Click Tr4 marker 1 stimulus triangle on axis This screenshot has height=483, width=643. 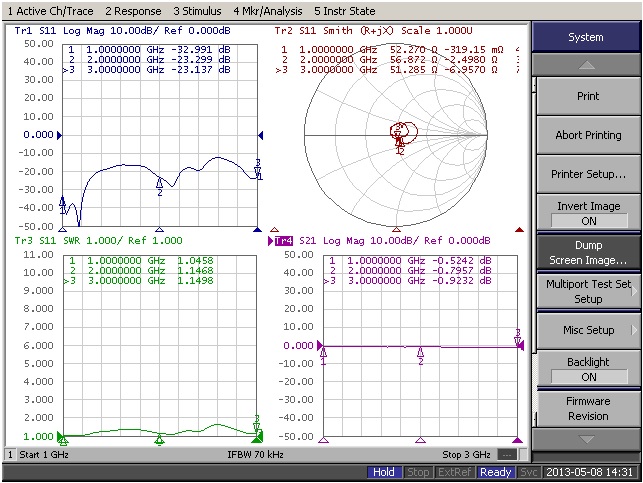pos(324,440)
